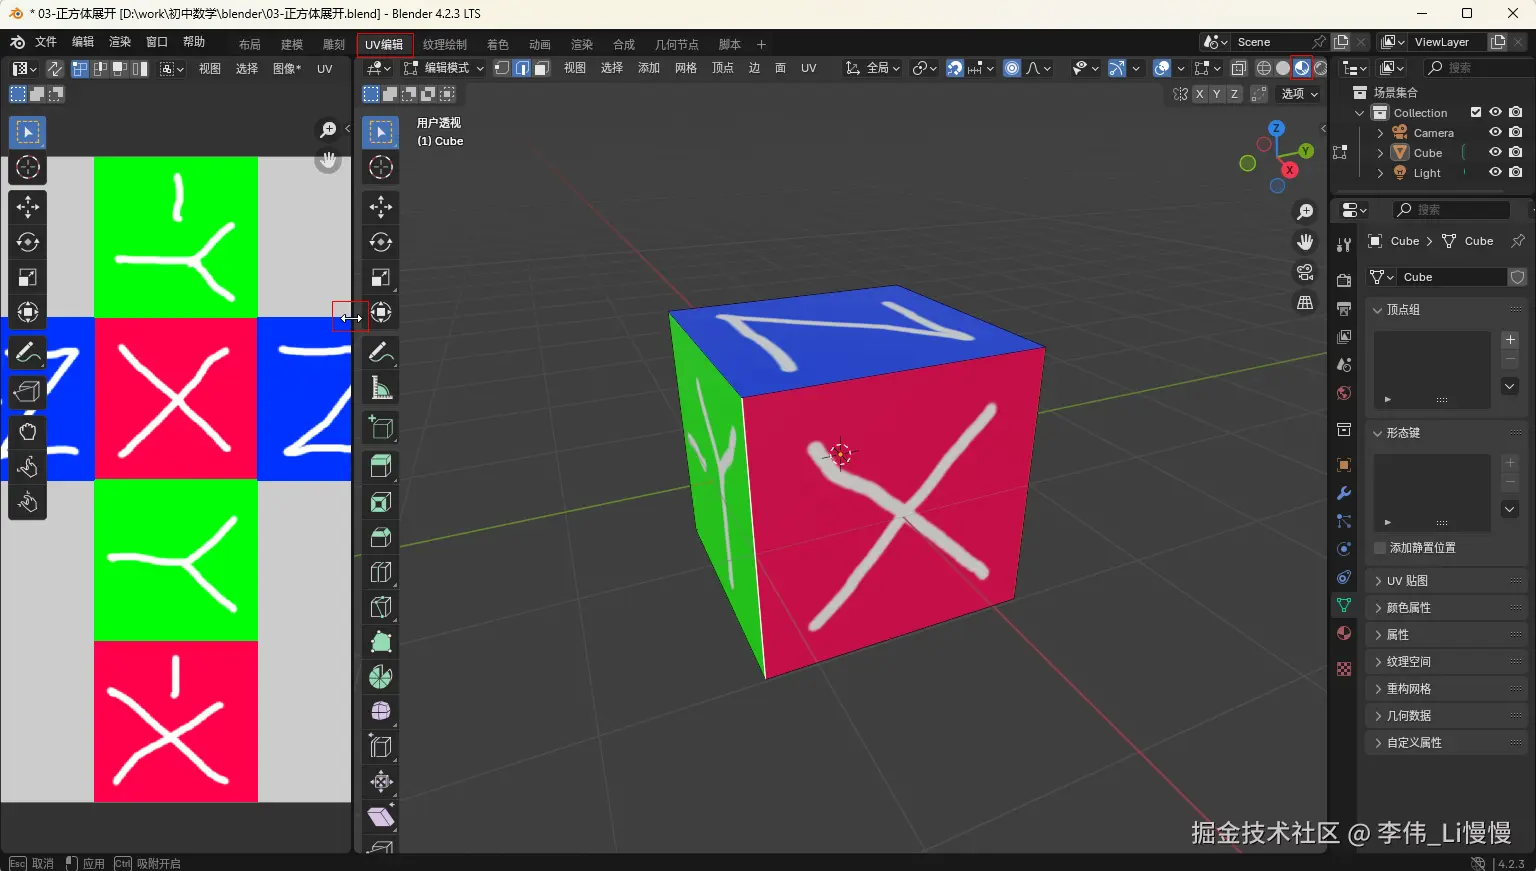Select the Loop Cut tool
Screen dimensions: 1536x871
point(381,572)
